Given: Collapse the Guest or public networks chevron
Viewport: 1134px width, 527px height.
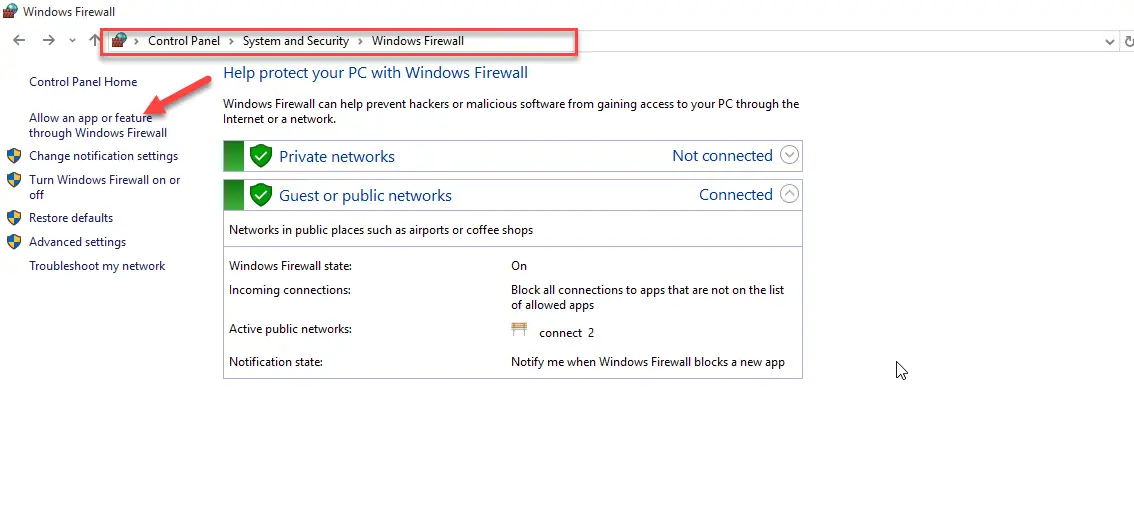Looking at the screenshot, I should click(x=790, y=194).
